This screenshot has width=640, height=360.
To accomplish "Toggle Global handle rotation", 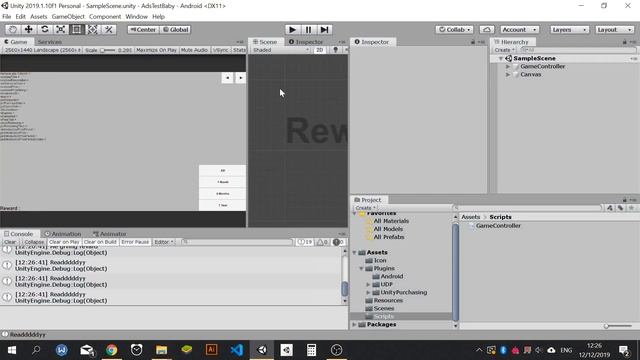I will (x=176, y=29).
